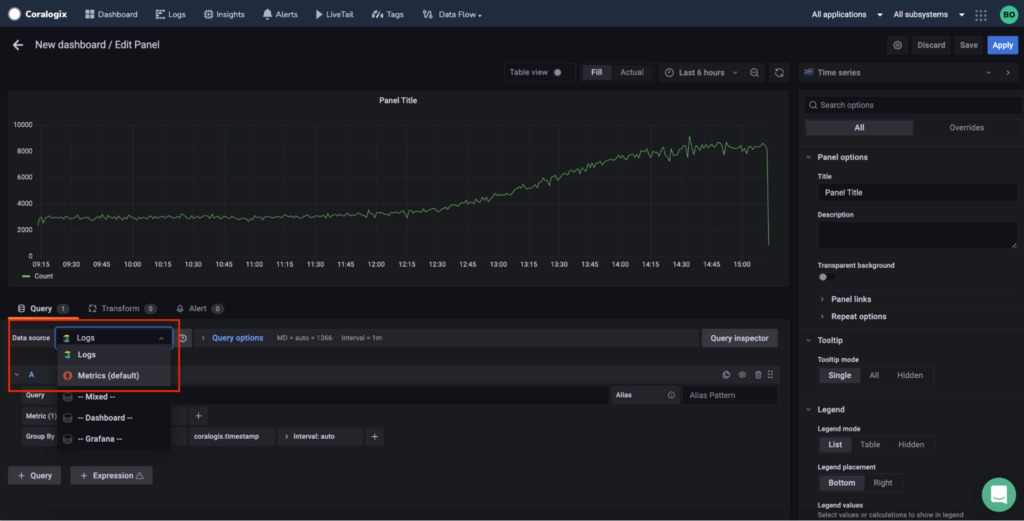Select Logs in data source list

(114, 355)
